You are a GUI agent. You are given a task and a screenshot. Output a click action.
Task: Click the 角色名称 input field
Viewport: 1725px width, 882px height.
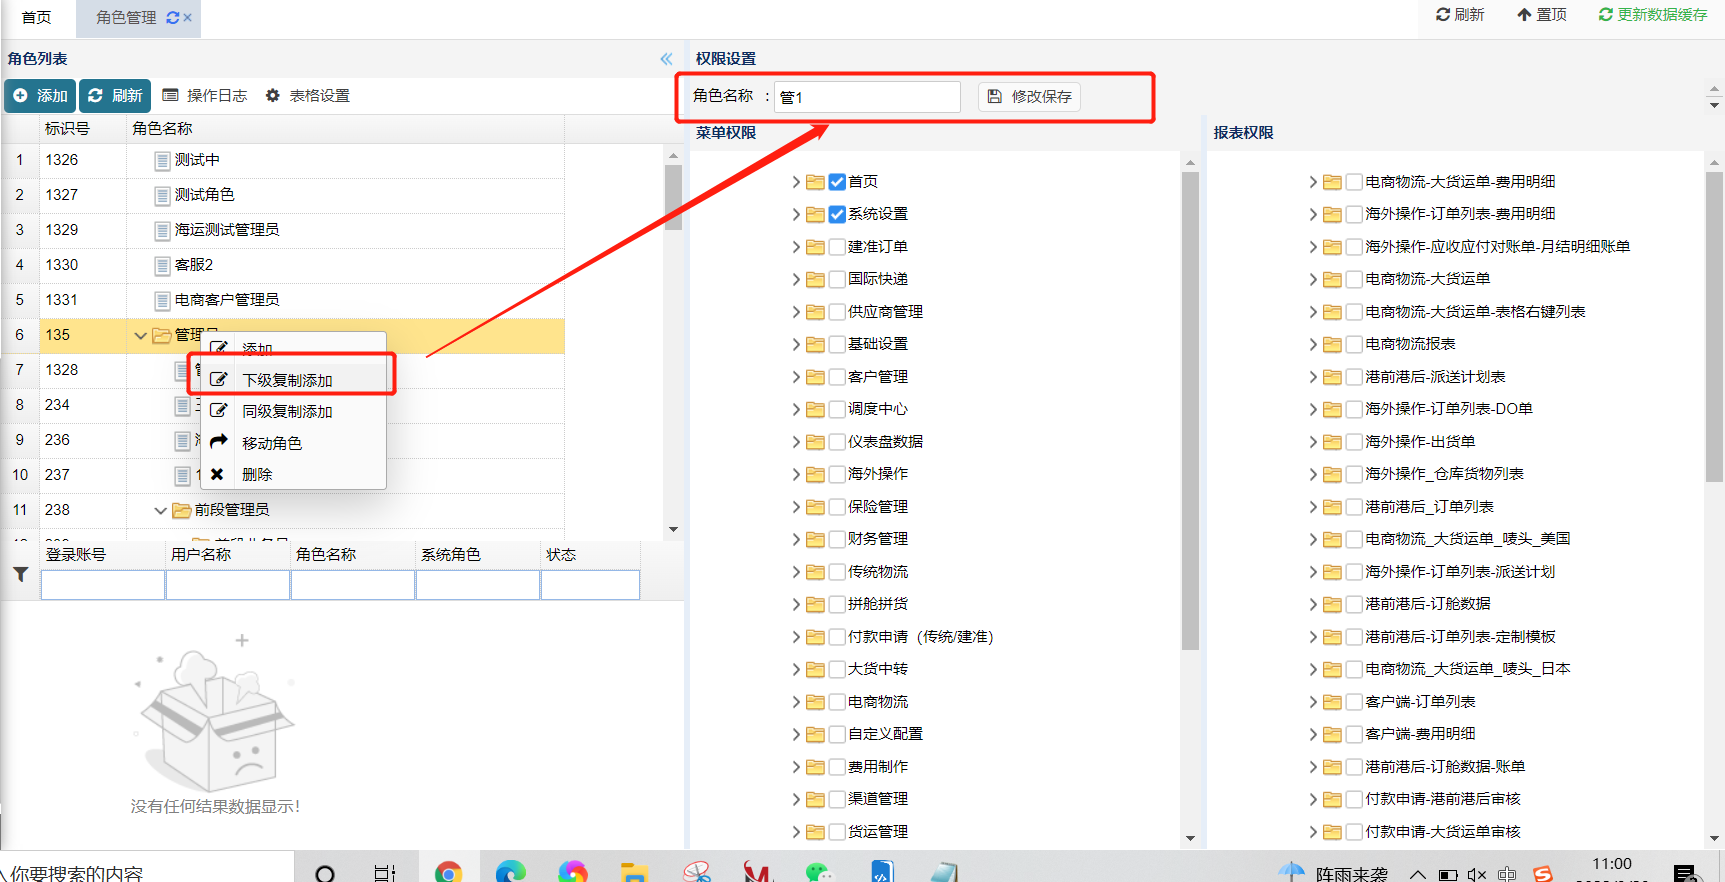[867, 97]
